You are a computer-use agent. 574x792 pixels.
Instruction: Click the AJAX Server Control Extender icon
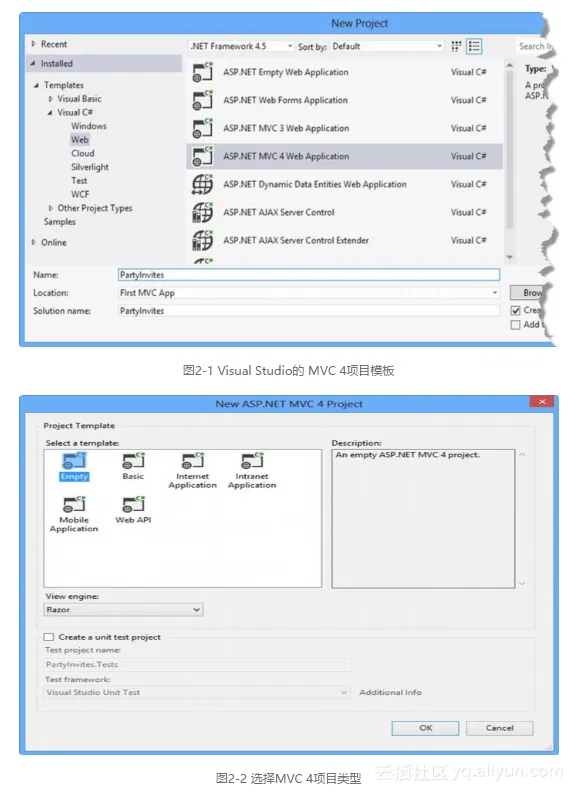pos(203,240)
